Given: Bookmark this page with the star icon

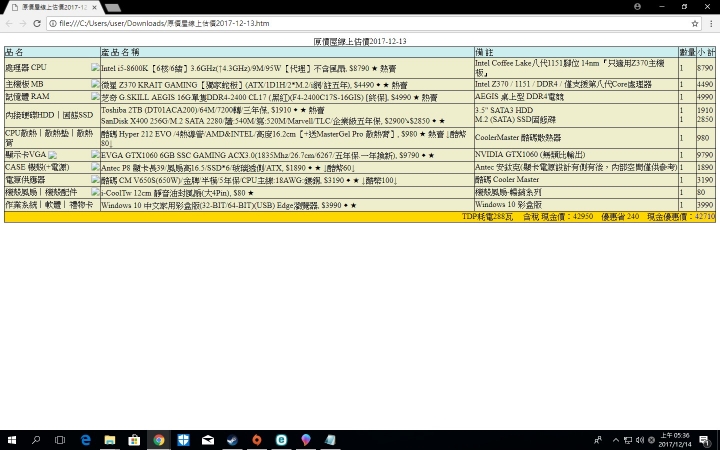Looking at the screenshot, I should 695,23.
